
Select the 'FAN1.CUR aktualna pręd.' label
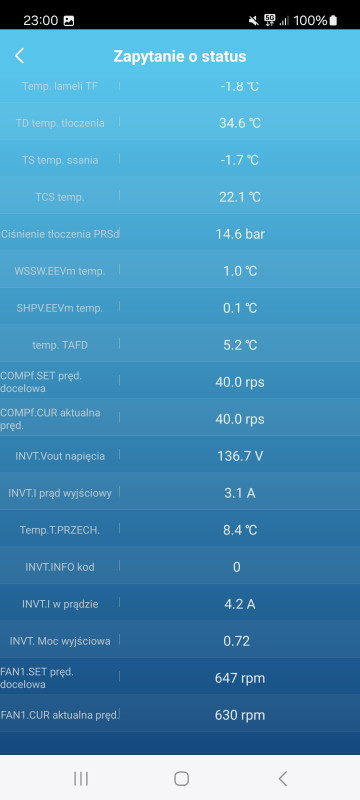(x=60, y=715)
